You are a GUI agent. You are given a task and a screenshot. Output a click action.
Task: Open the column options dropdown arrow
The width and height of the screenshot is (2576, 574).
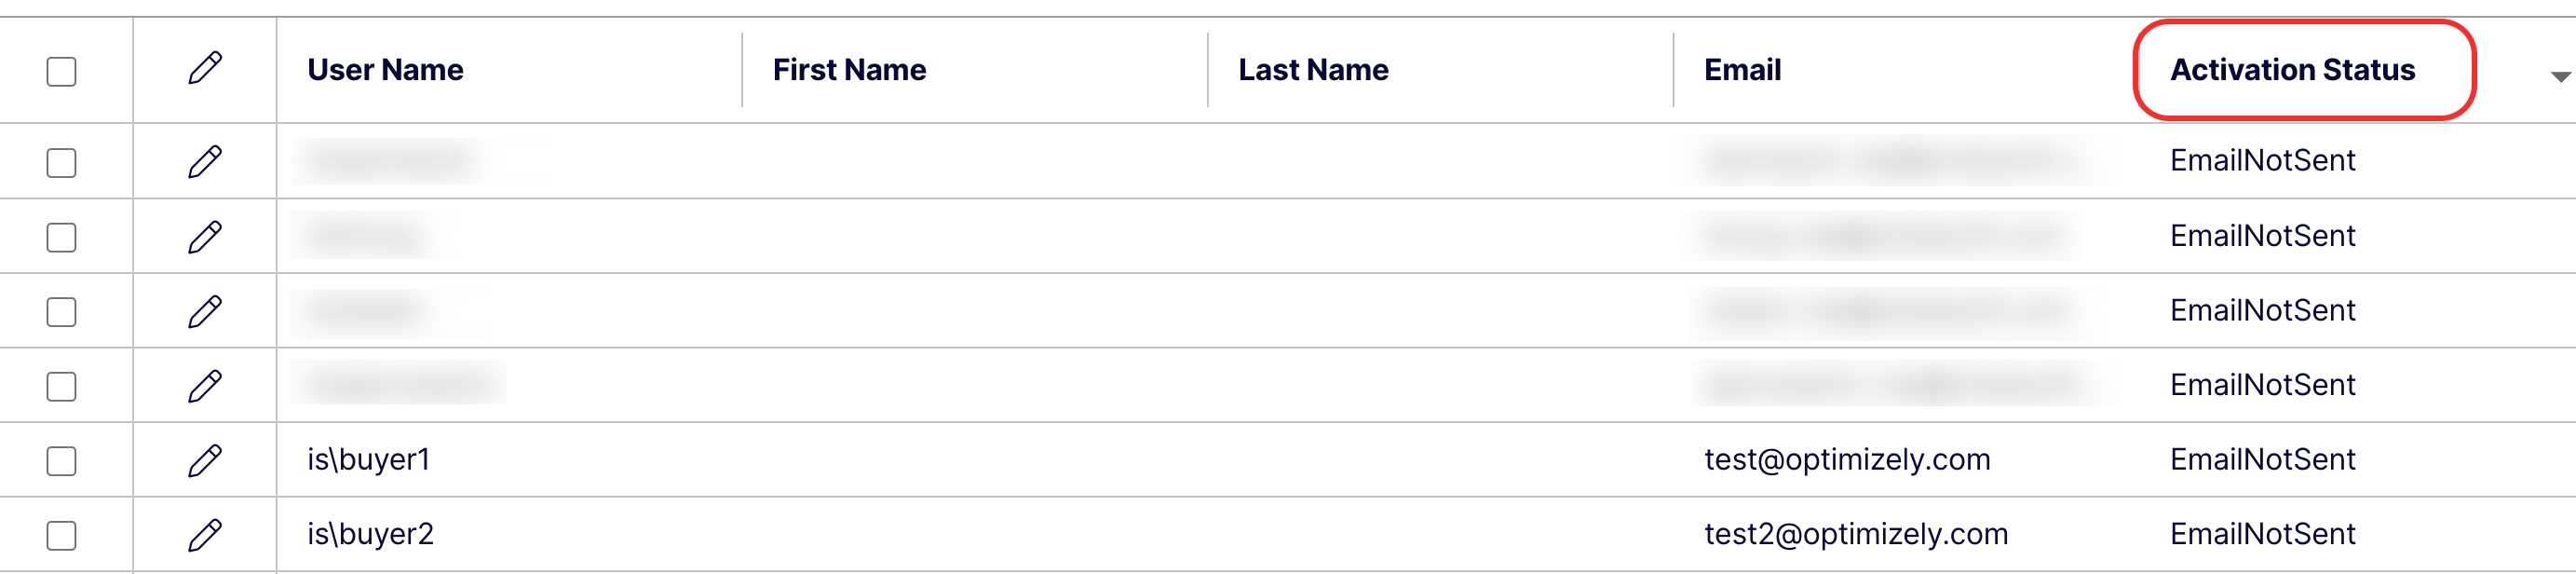tap(2560, 77)
